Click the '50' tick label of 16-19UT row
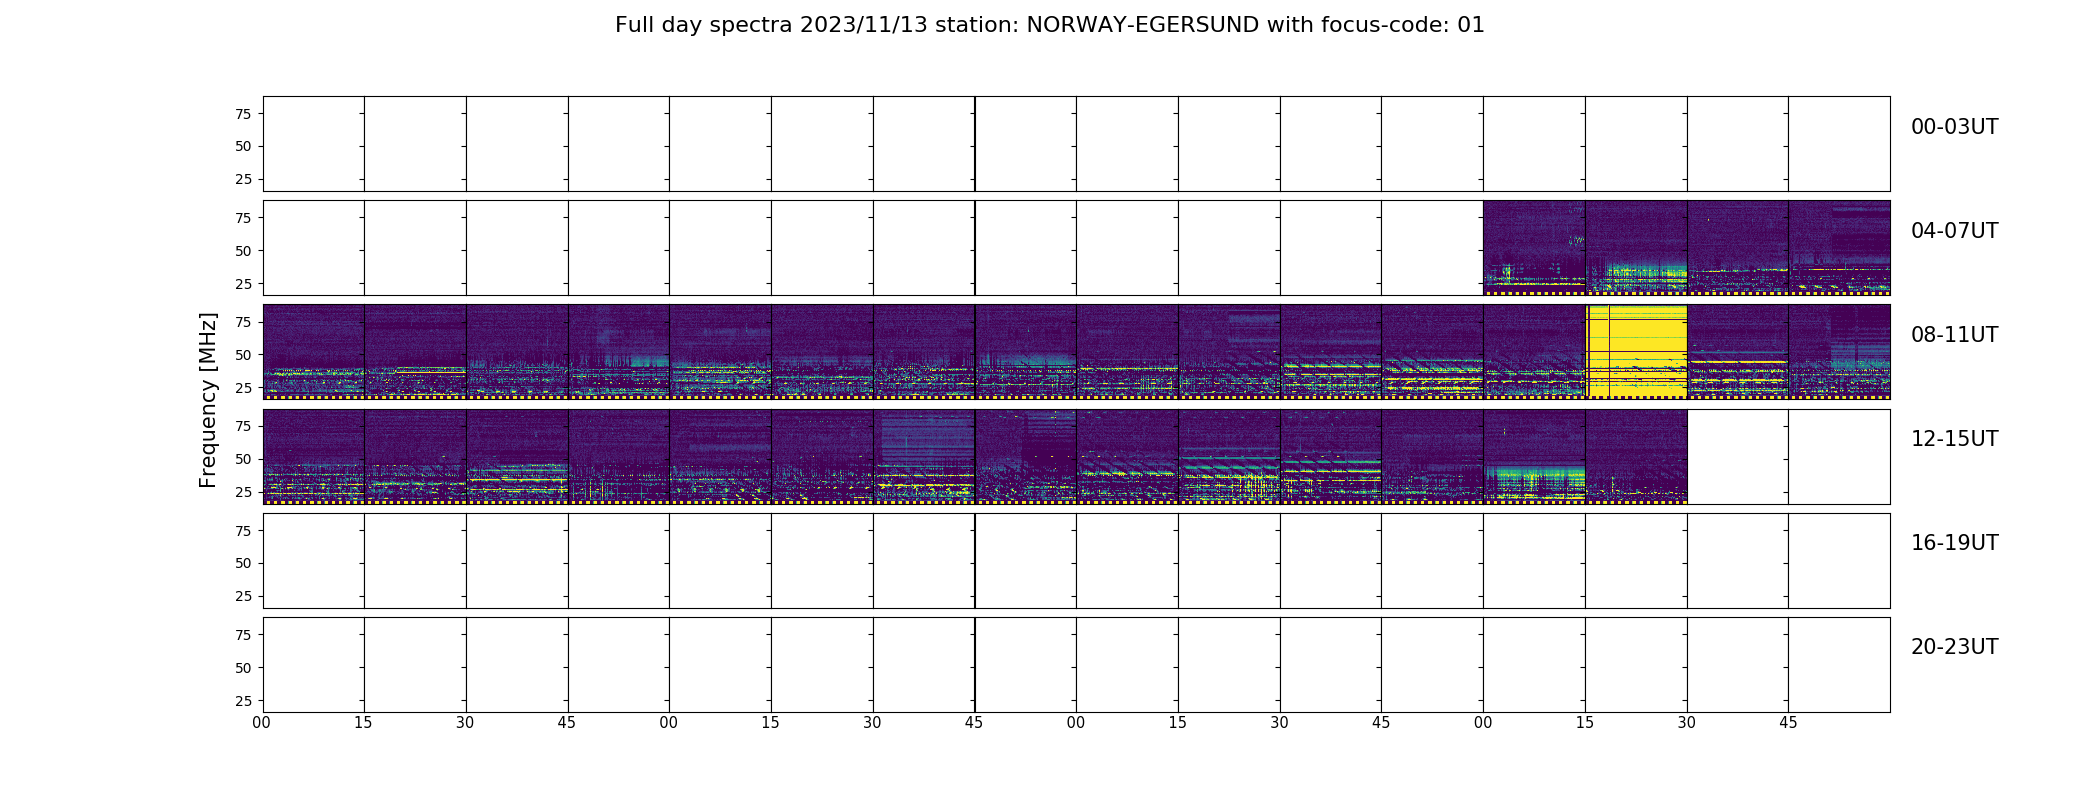Screen dimensions: 2100x800 click(243, 563)
